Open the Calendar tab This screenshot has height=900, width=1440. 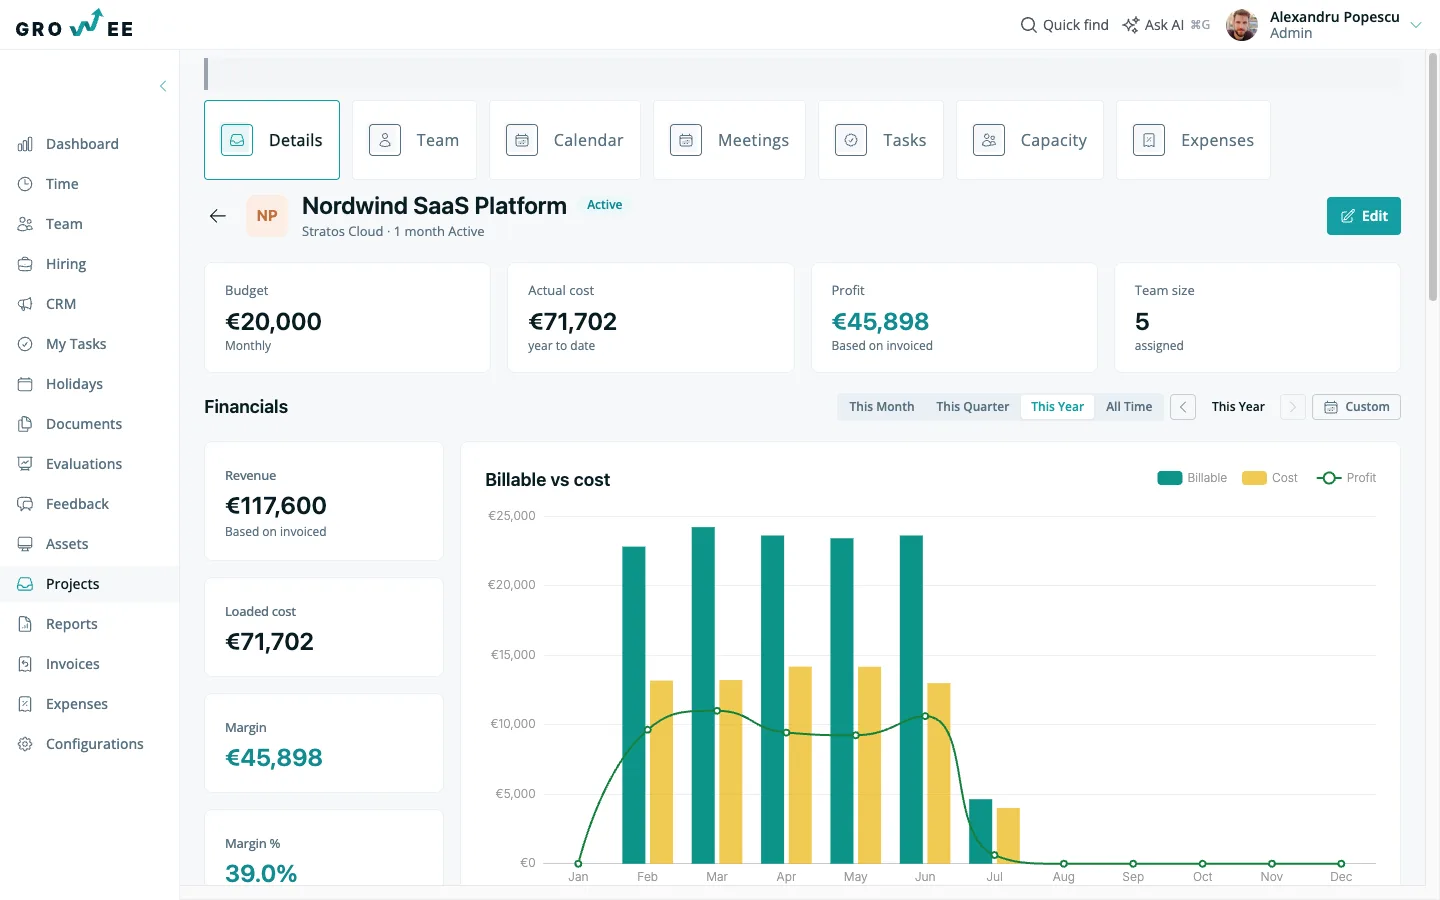point(565,140)
